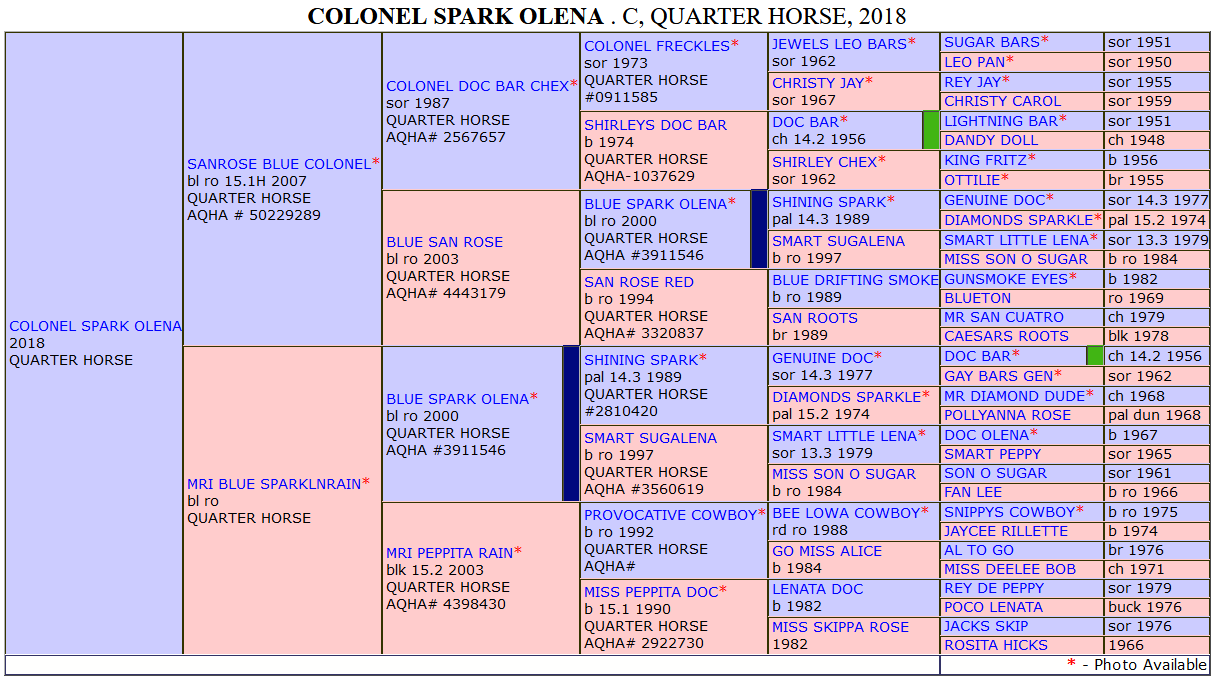Open the MISS PEPPITA DOC link
1222x678 pixels.
click(651, 592)
